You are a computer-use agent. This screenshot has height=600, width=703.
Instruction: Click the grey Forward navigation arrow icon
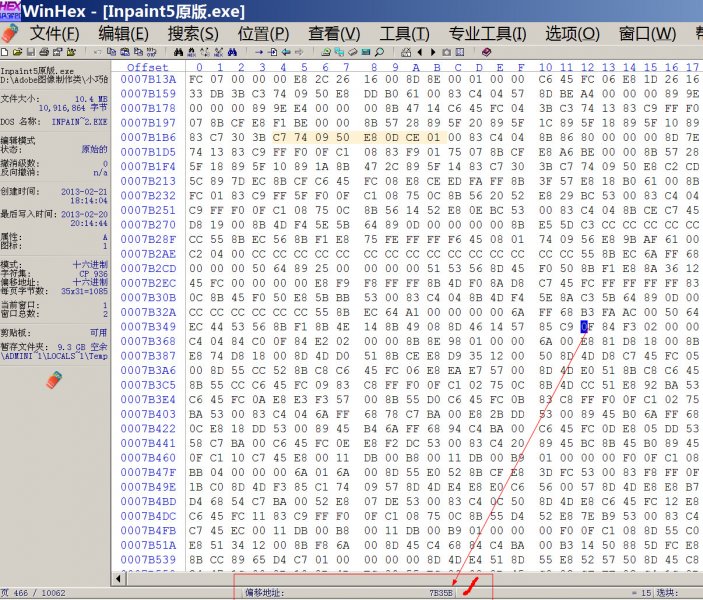299,52
